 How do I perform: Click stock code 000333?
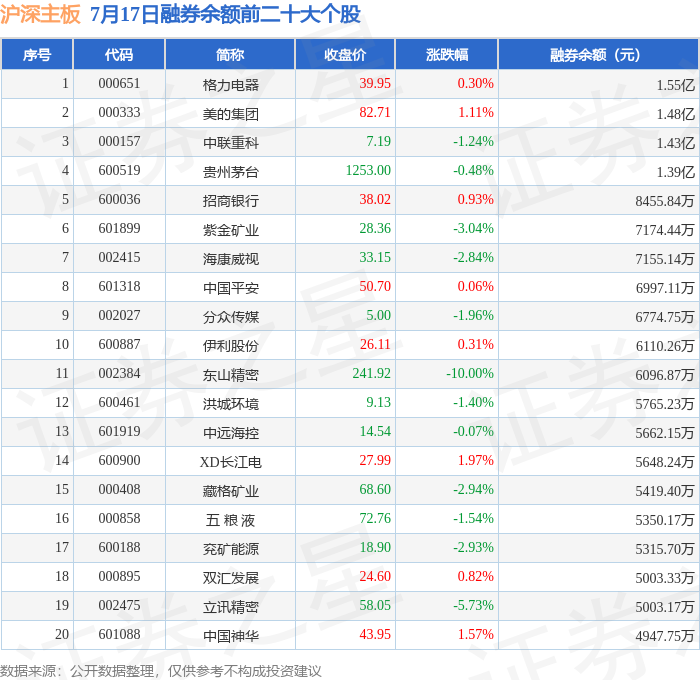coord(119,112)
